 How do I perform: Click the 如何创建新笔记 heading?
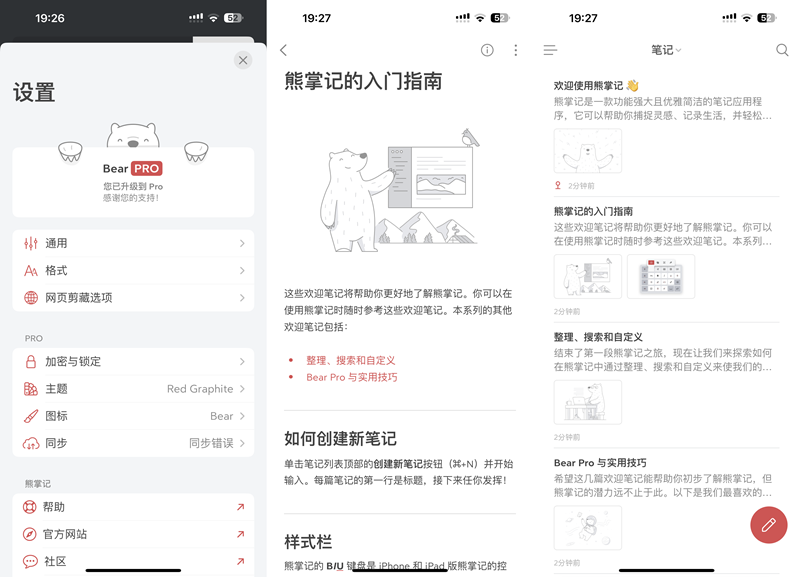coord(340,439)
